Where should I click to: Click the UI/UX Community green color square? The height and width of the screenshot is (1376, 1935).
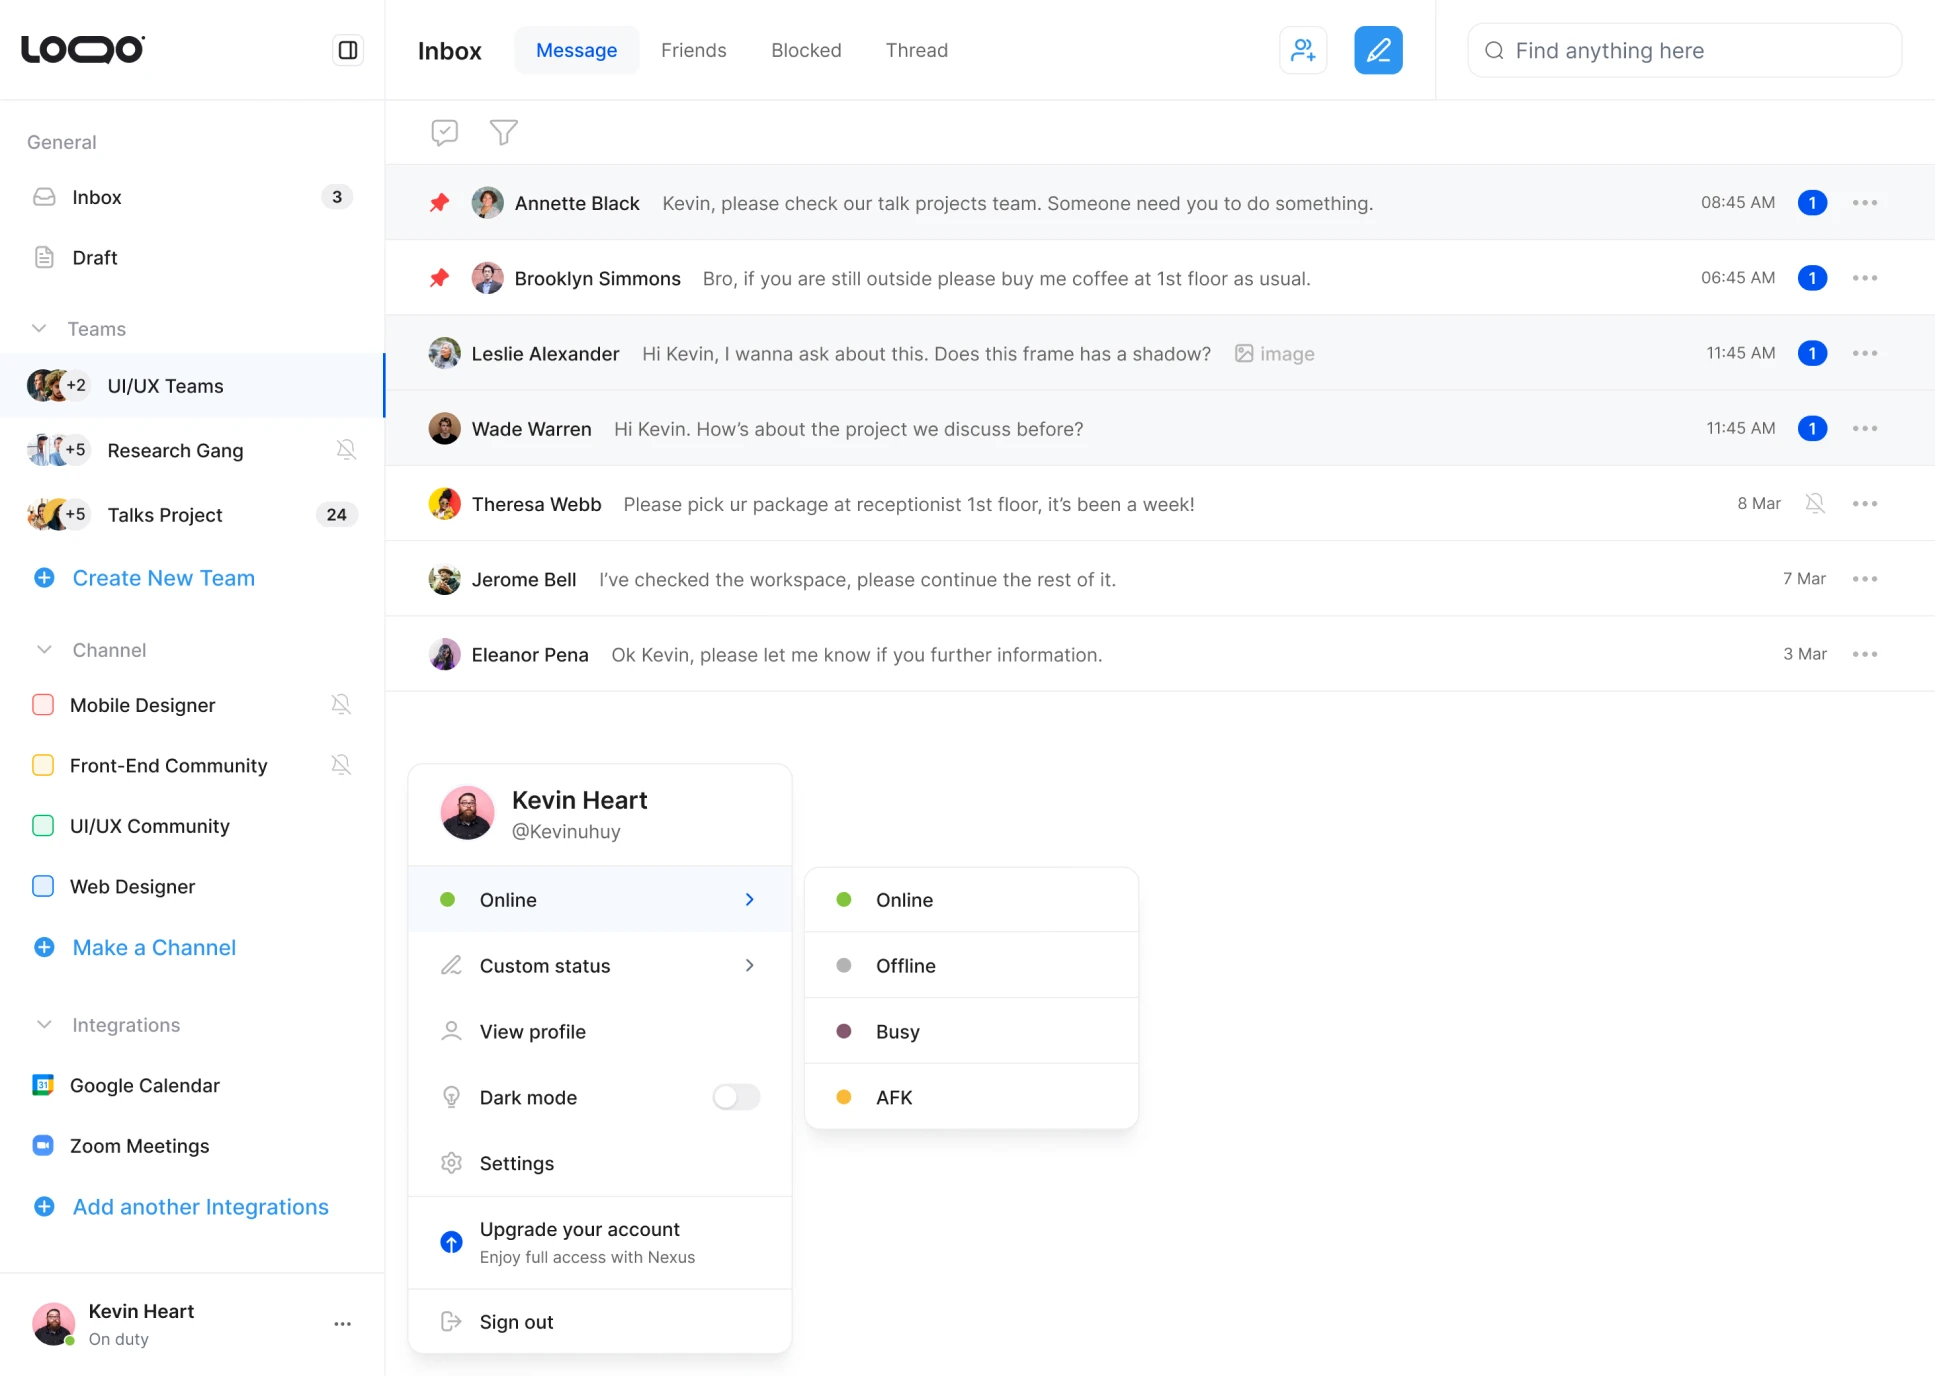click(43, 826)
